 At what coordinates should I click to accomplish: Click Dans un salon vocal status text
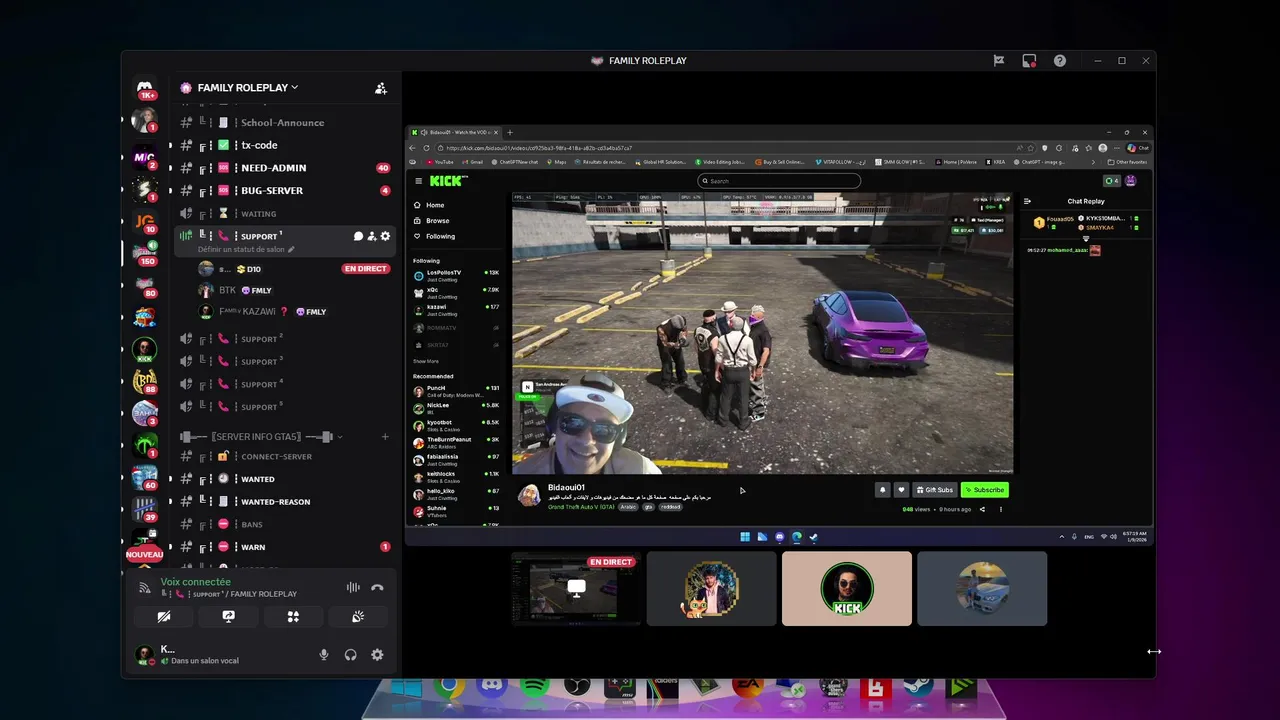click(x=205, y=661)
